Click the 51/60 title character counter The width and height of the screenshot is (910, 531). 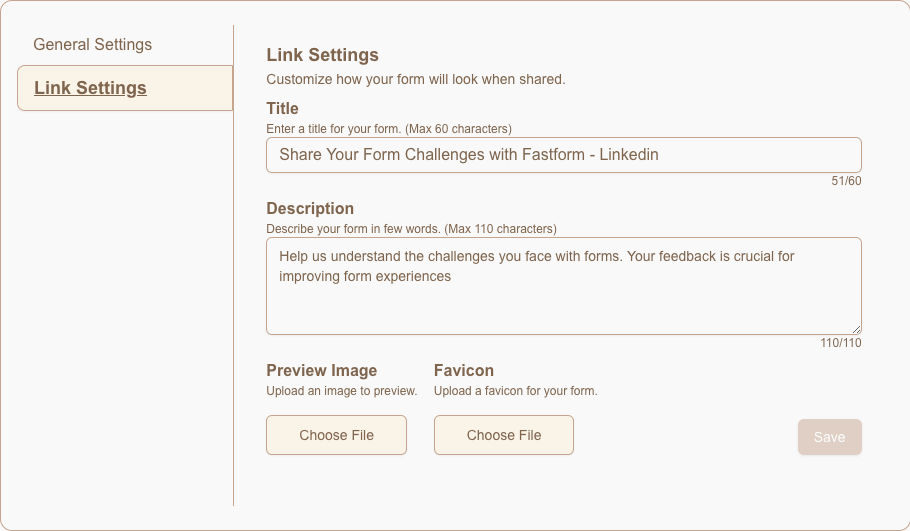pos(846,181)
